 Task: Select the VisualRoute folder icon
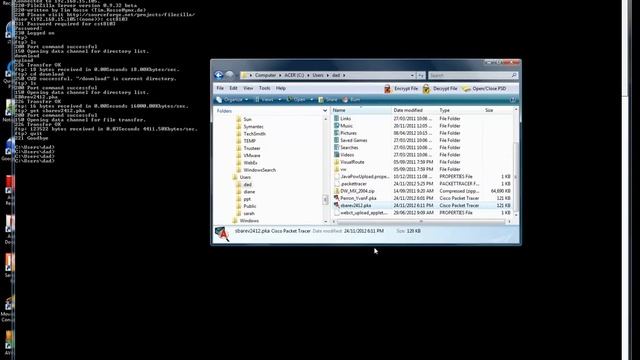[336, 162]
